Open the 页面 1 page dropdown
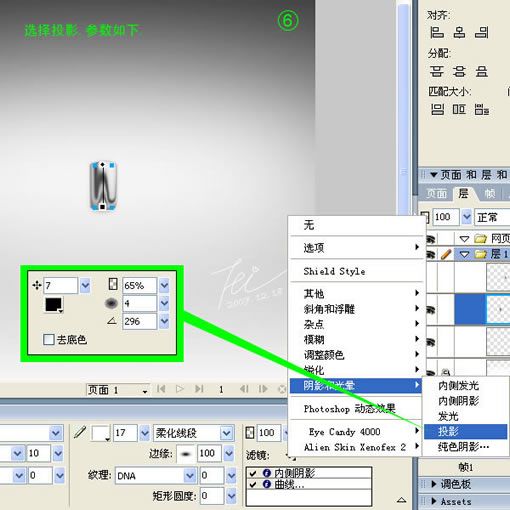Viewport: 510px width, 510px height. [x=145, y=391]
